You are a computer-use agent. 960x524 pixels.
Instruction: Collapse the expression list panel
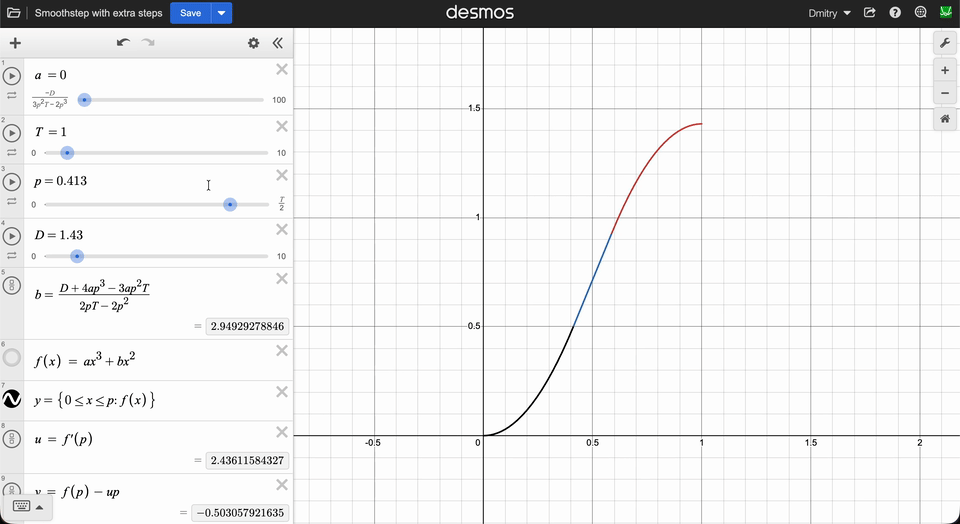(278, 43)
